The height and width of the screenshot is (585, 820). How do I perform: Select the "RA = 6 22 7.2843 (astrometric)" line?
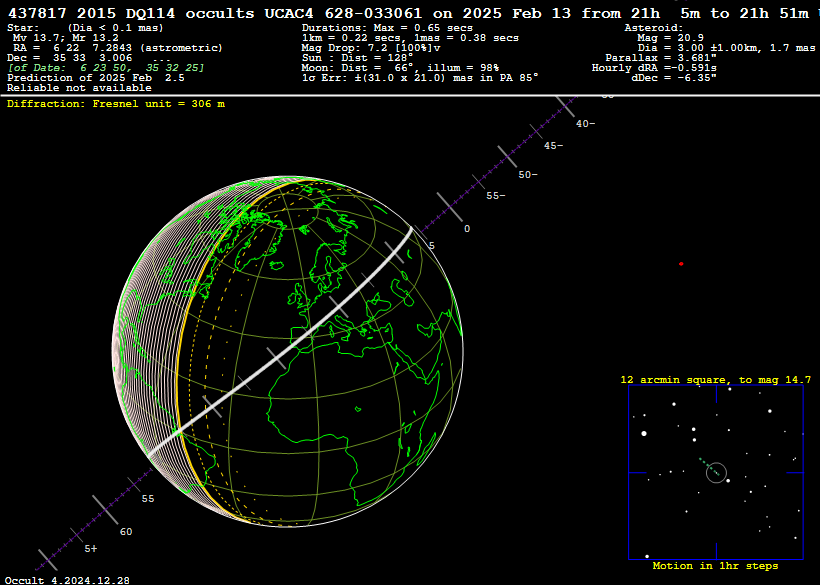[118, 48]
